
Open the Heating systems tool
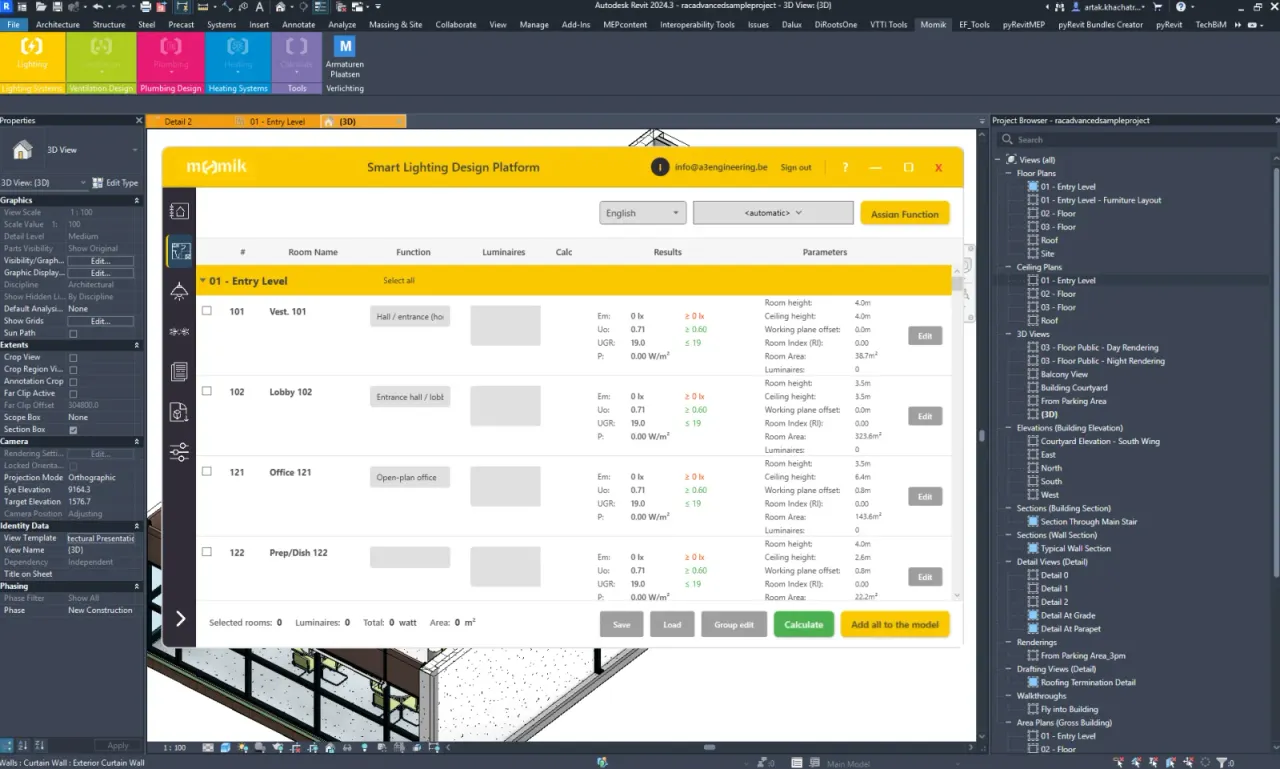(x=238, y=56)
